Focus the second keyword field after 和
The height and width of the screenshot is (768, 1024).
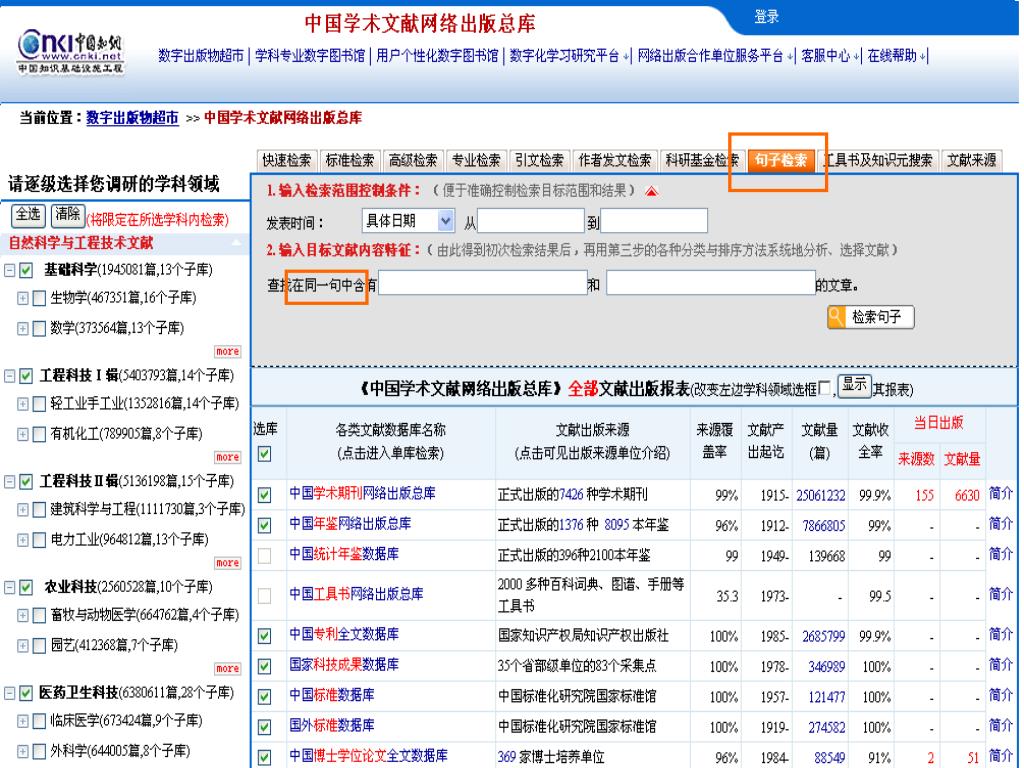711,283
